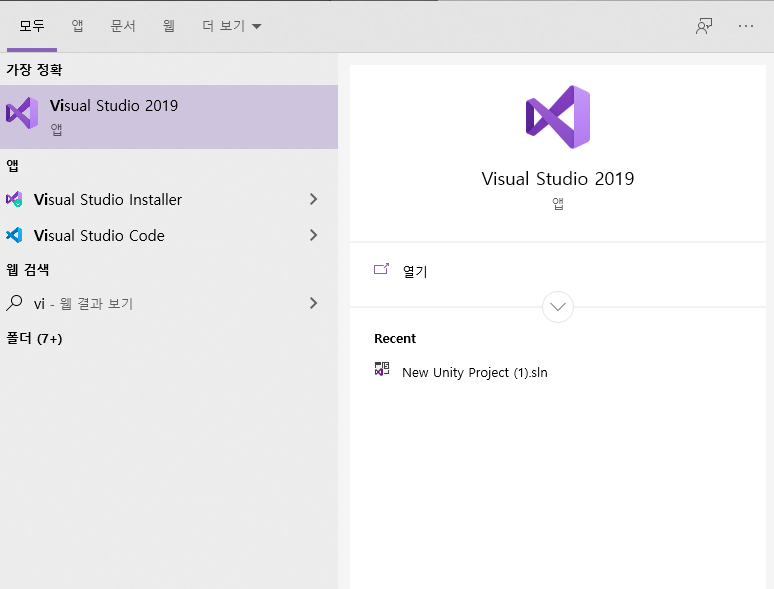Screen dimensions: 774x589
Task: Open the 더 보기 dropdown
Action: point(232,26)
